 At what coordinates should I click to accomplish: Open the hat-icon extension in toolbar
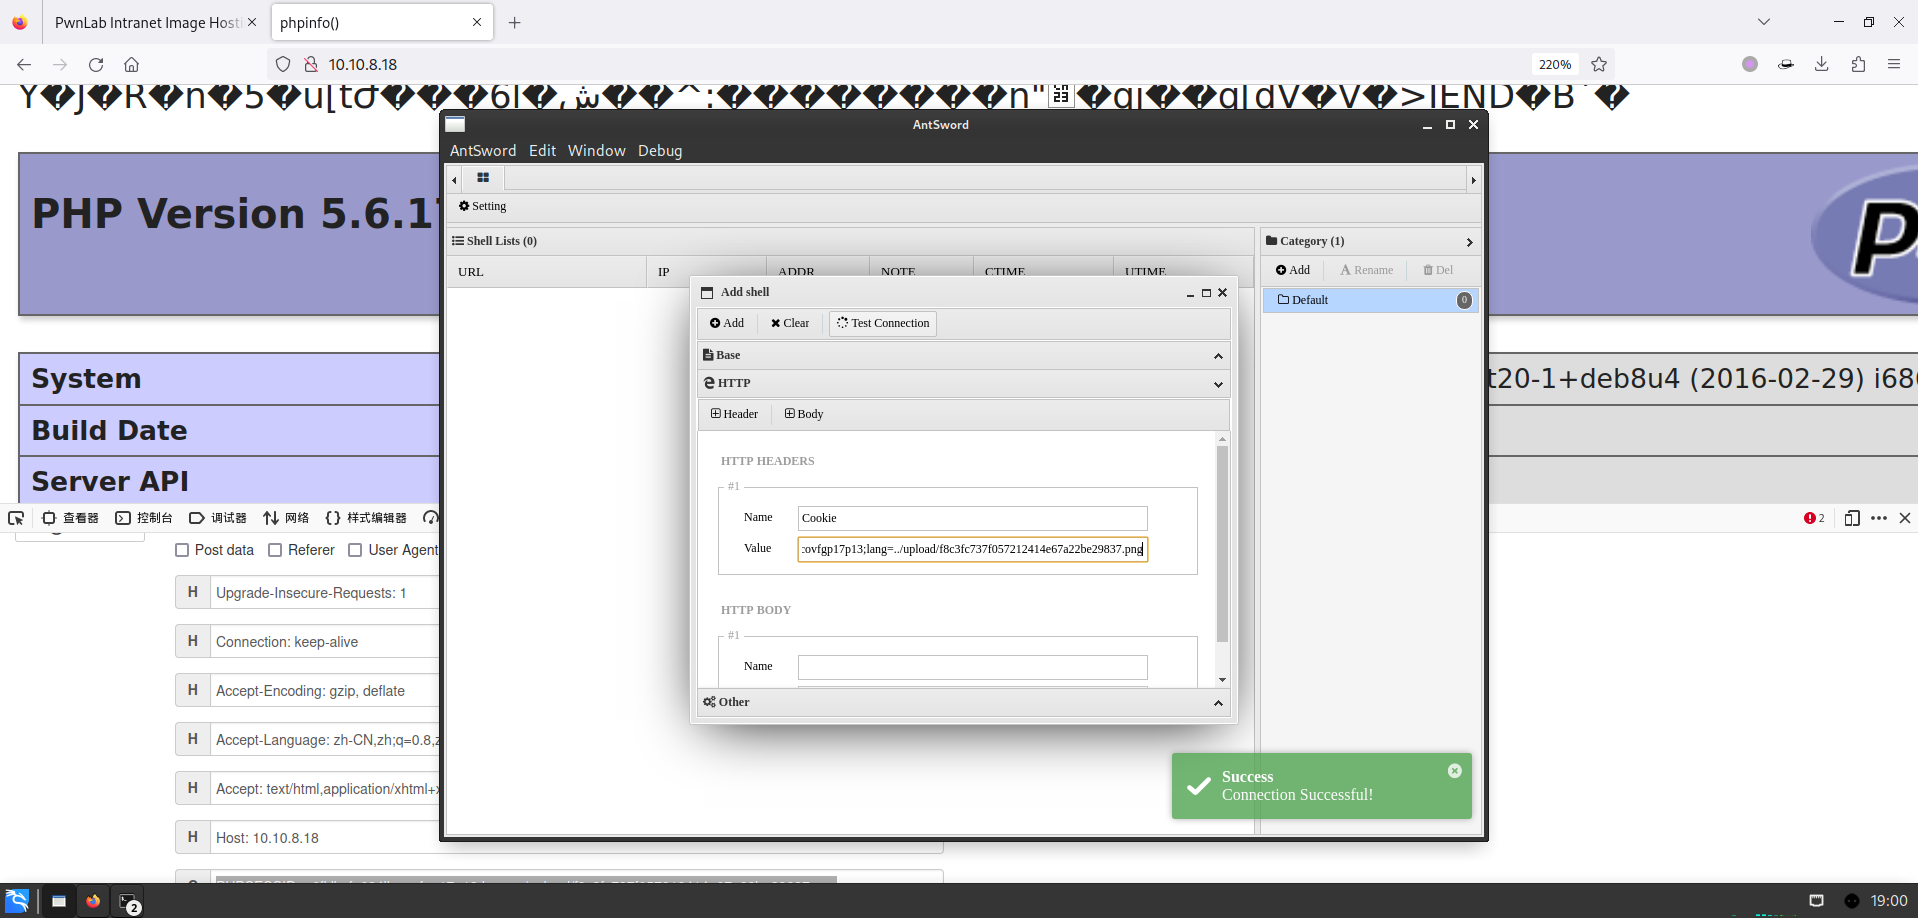coord(1786,64)
